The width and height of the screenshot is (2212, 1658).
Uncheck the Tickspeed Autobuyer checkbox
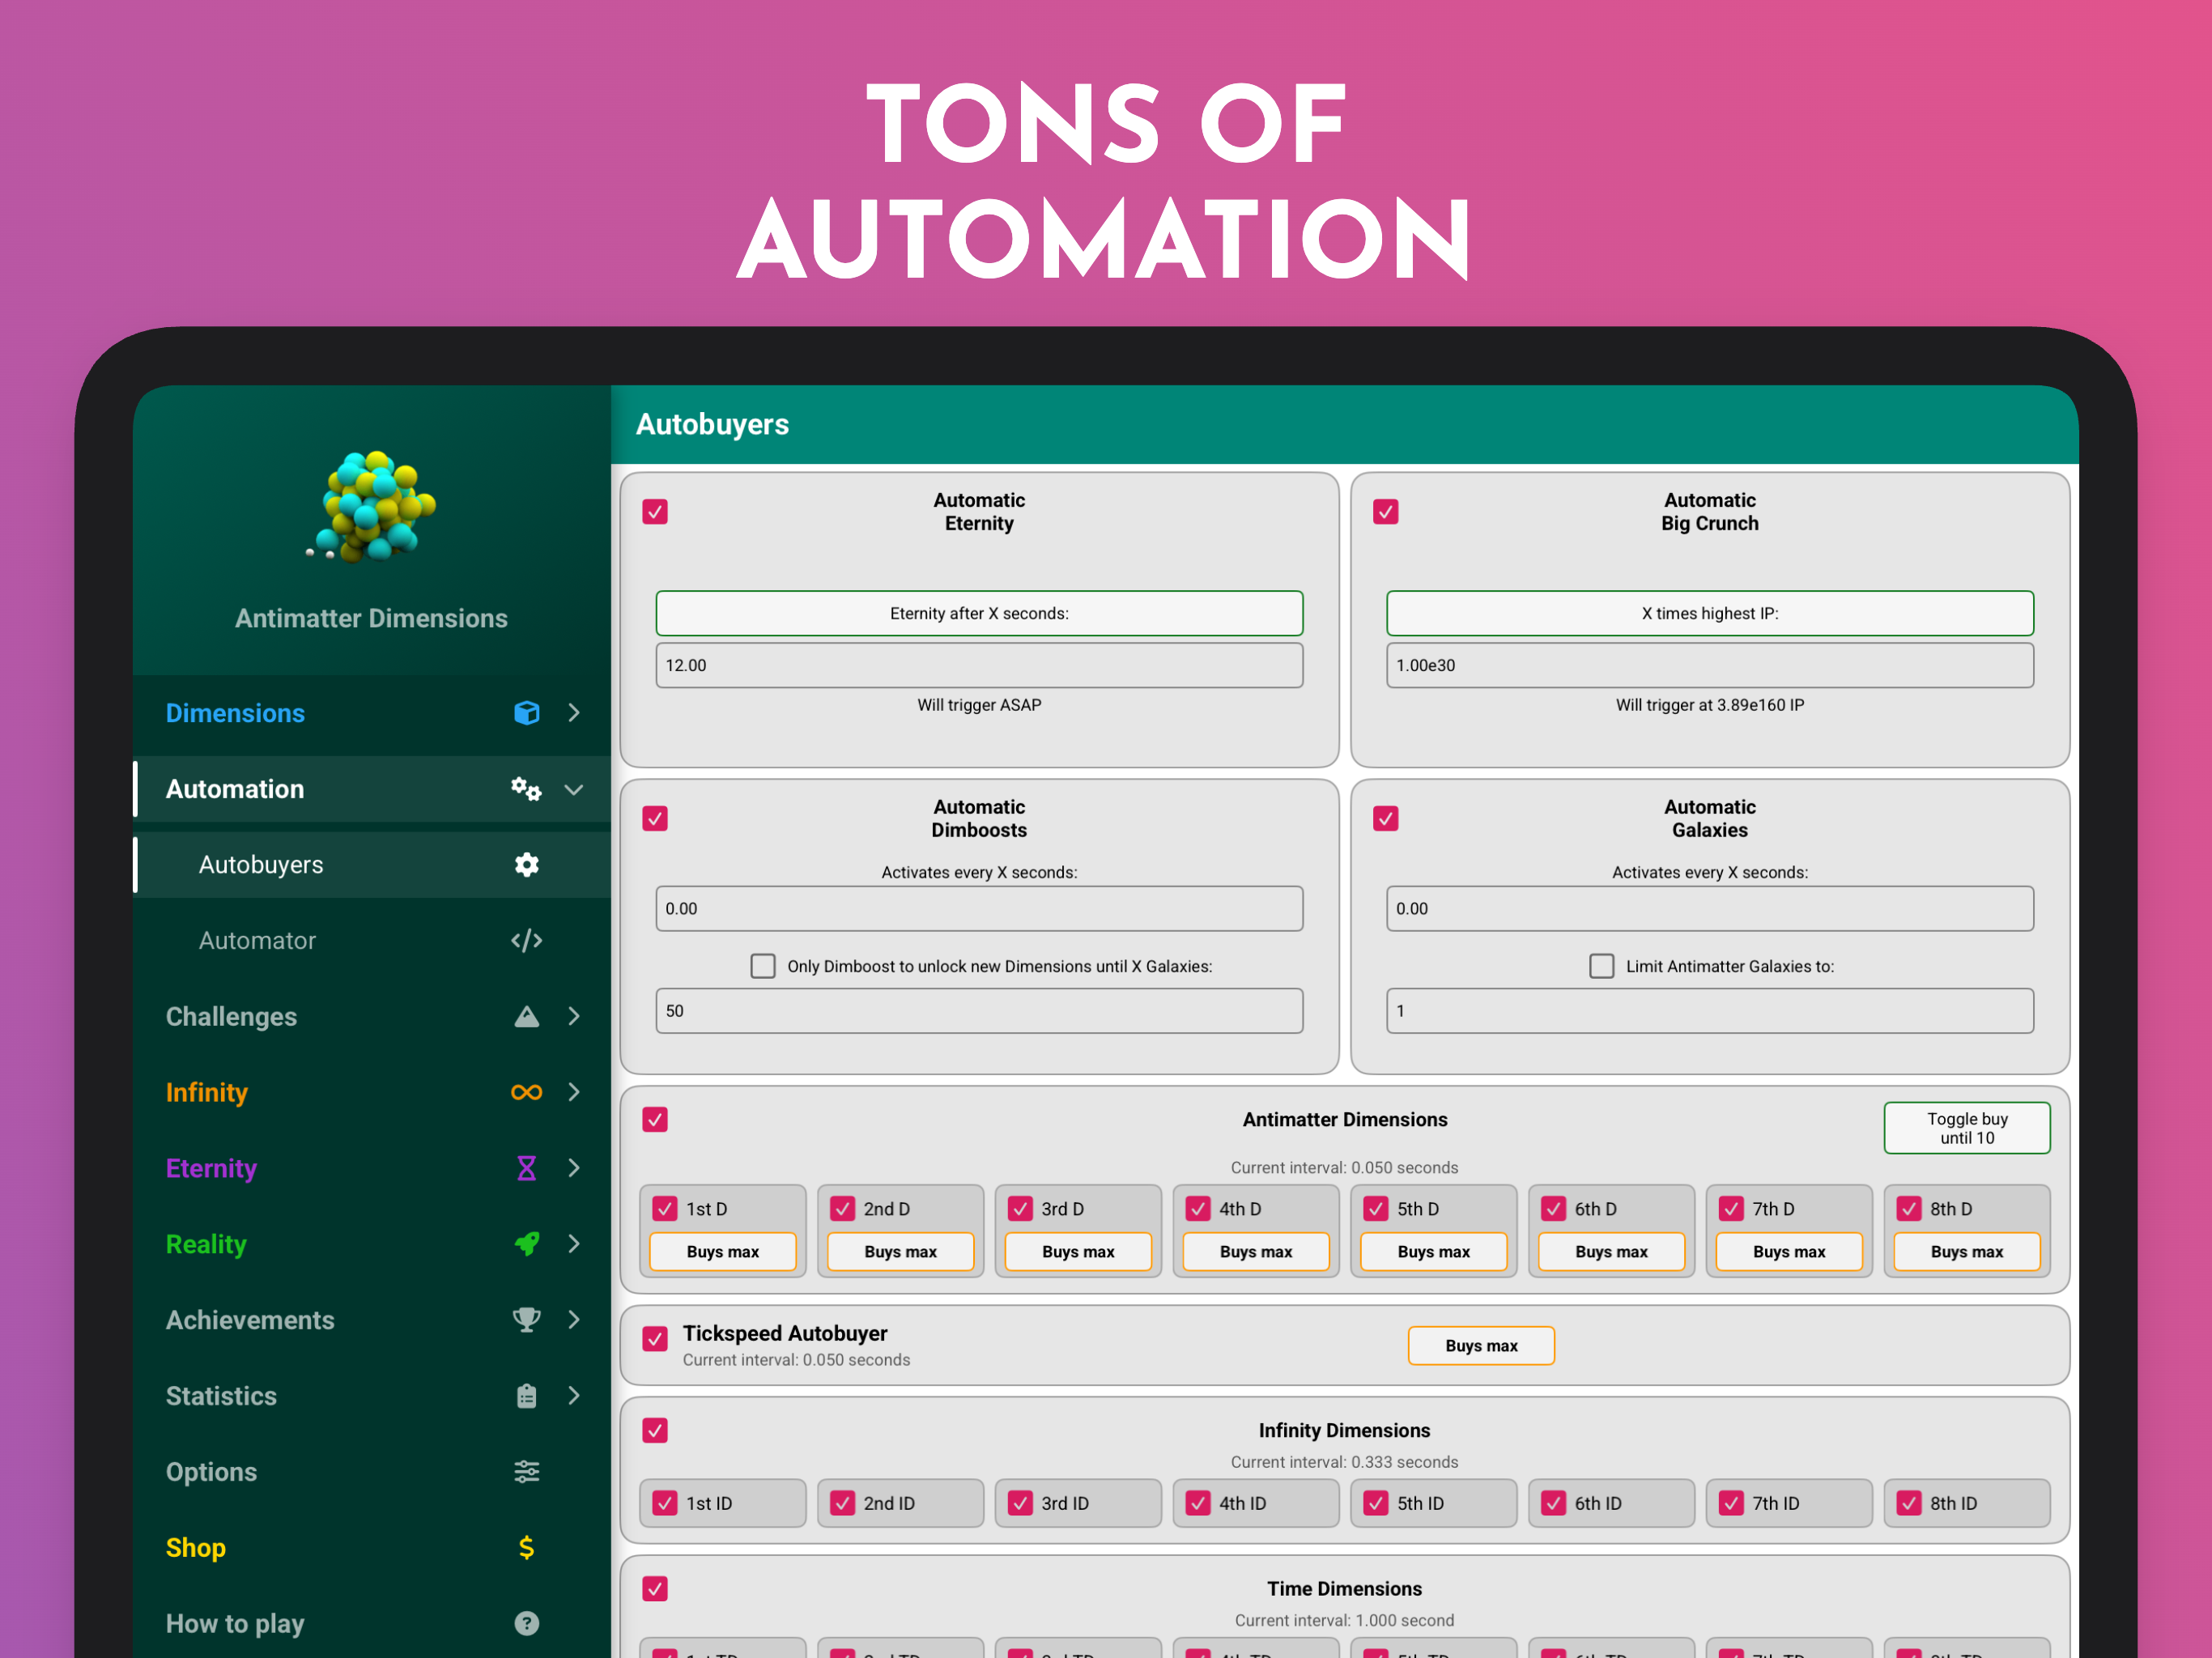pos(655,1339)
